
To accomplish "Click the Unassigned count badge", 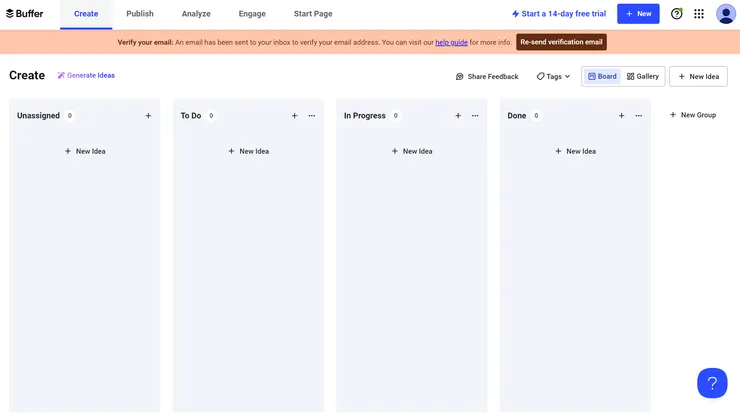I will (x=70, y=116).
